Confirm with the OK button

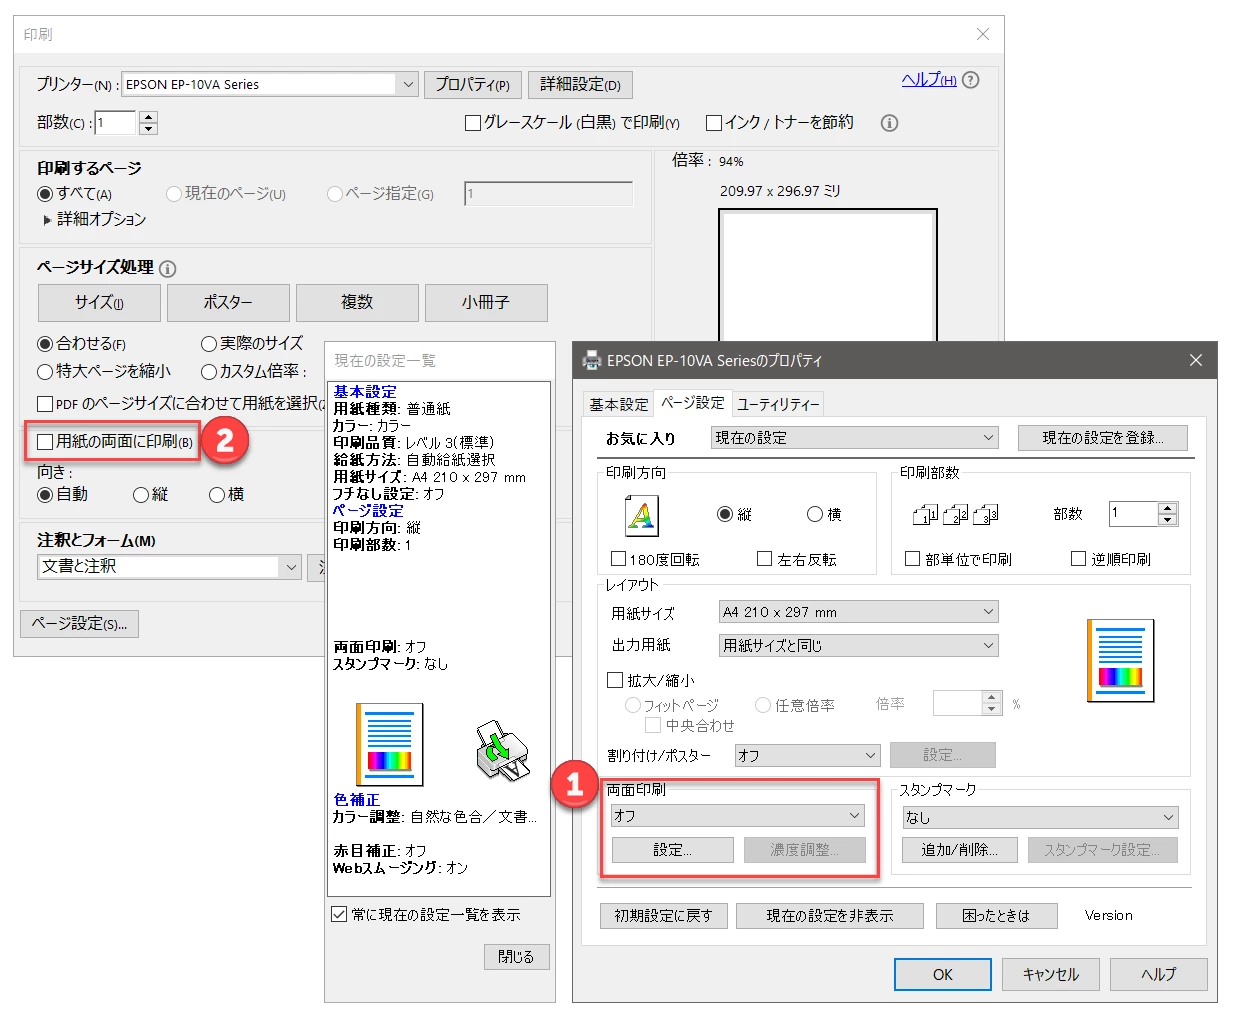943,974
